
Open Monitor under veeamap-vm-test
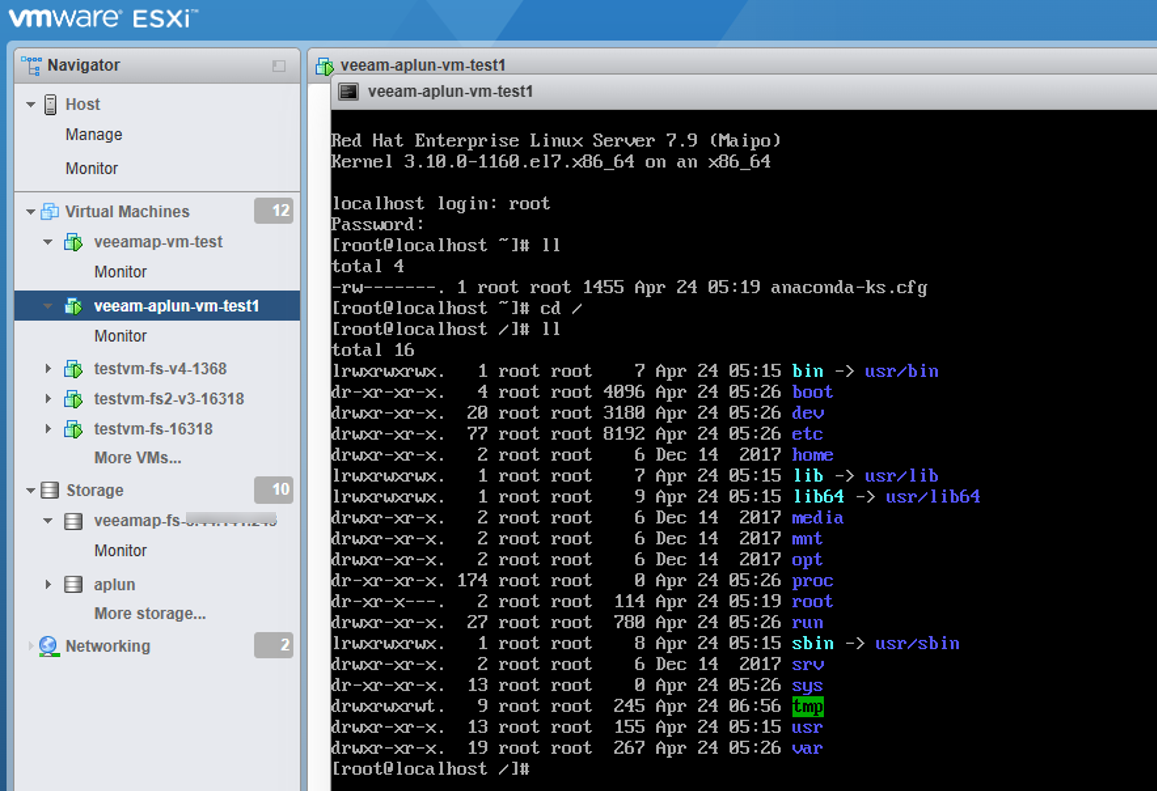click(x=120, y=272)
